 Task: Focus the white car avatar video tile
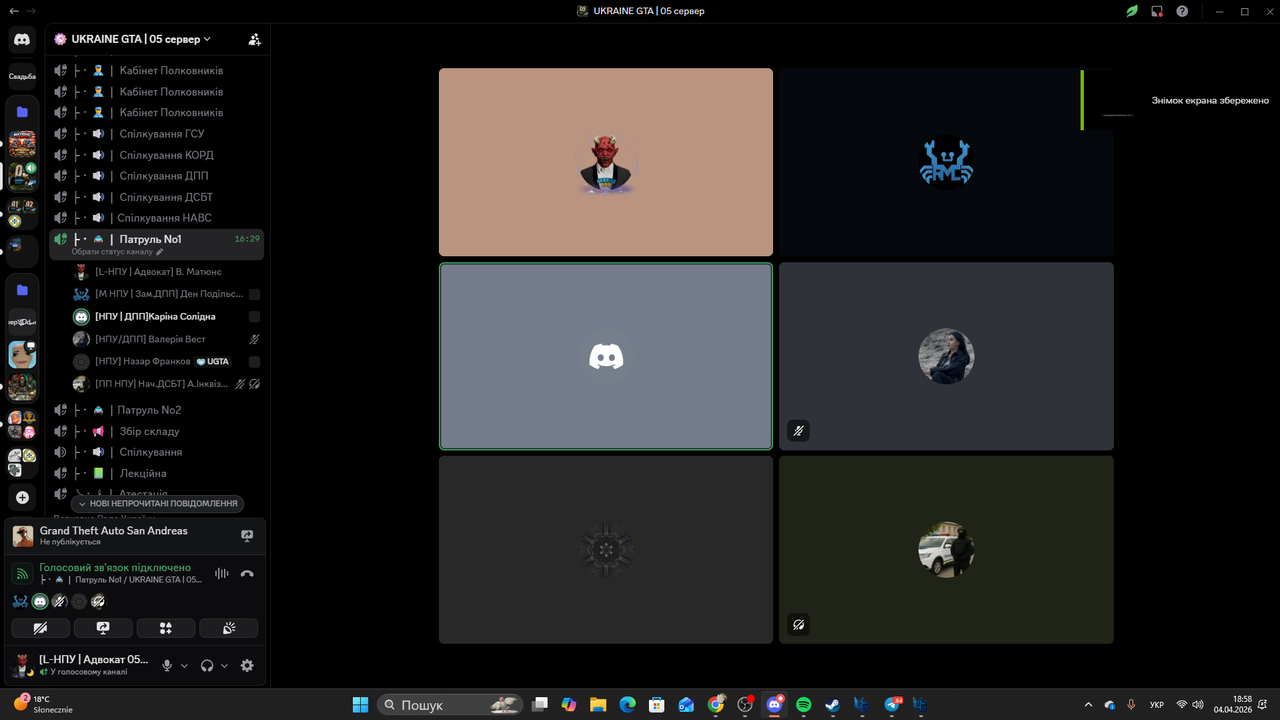tap(946, 550)
